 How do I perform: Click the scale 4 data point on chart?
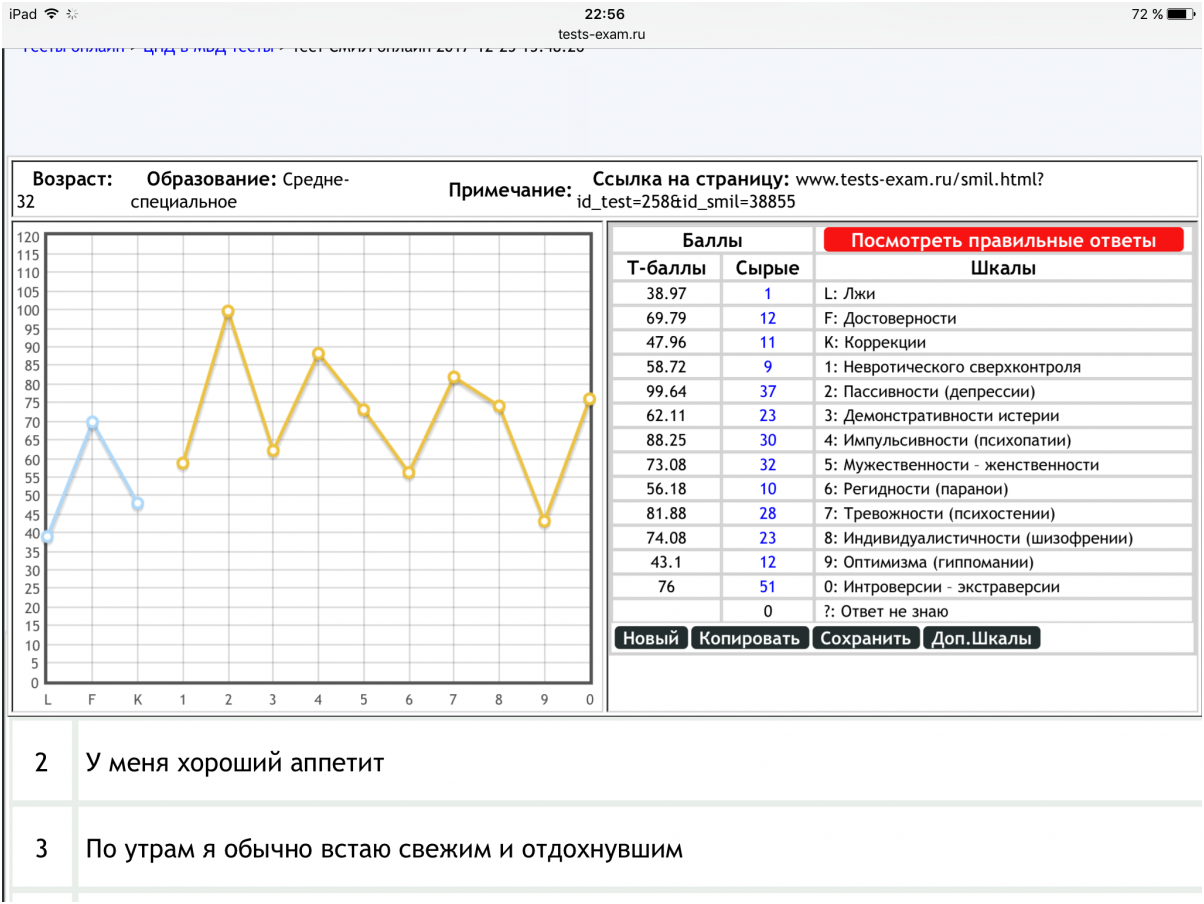coord(318,354)
